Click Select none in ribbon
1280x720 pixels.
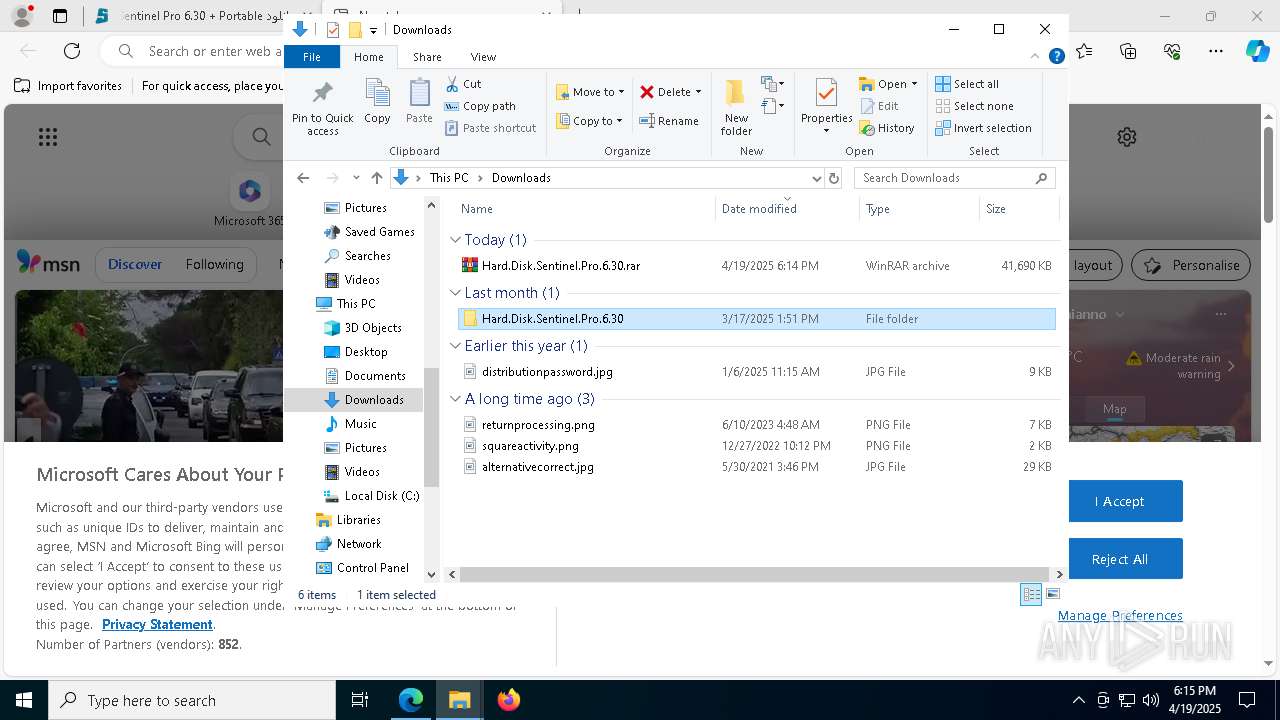[x=974, y=106]
